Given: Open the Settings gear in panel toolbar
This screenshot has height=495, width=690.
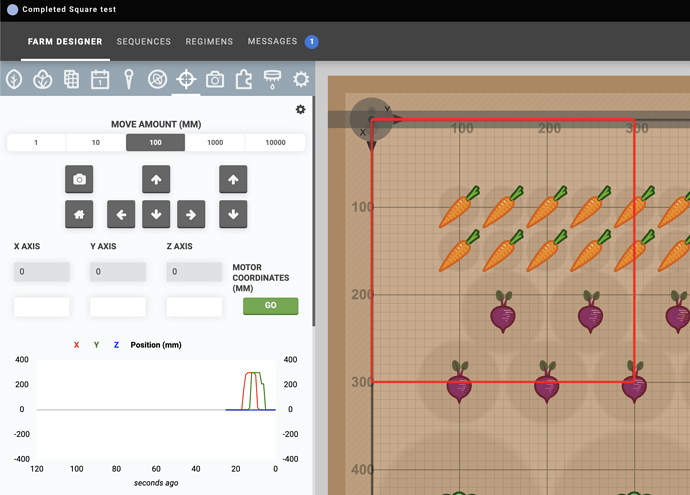Looking at the screenshot, I should tap(301, 80).
